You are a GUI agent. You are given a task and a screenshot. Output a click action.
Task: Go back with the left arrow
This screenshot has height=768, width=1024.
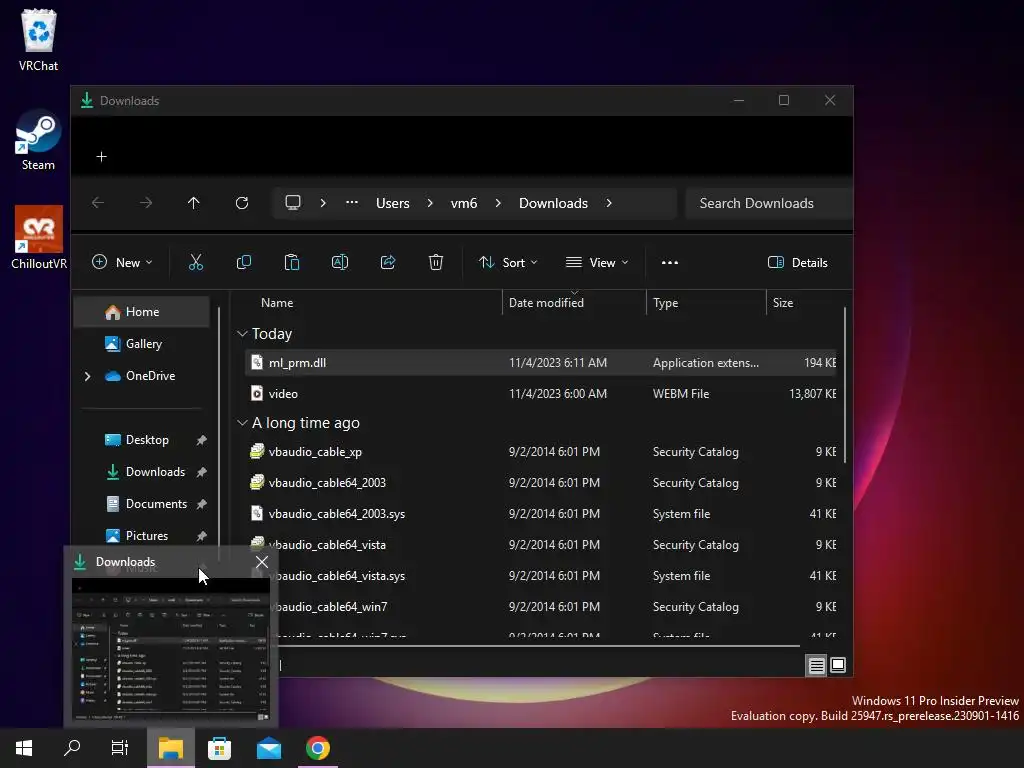[98, 203]
